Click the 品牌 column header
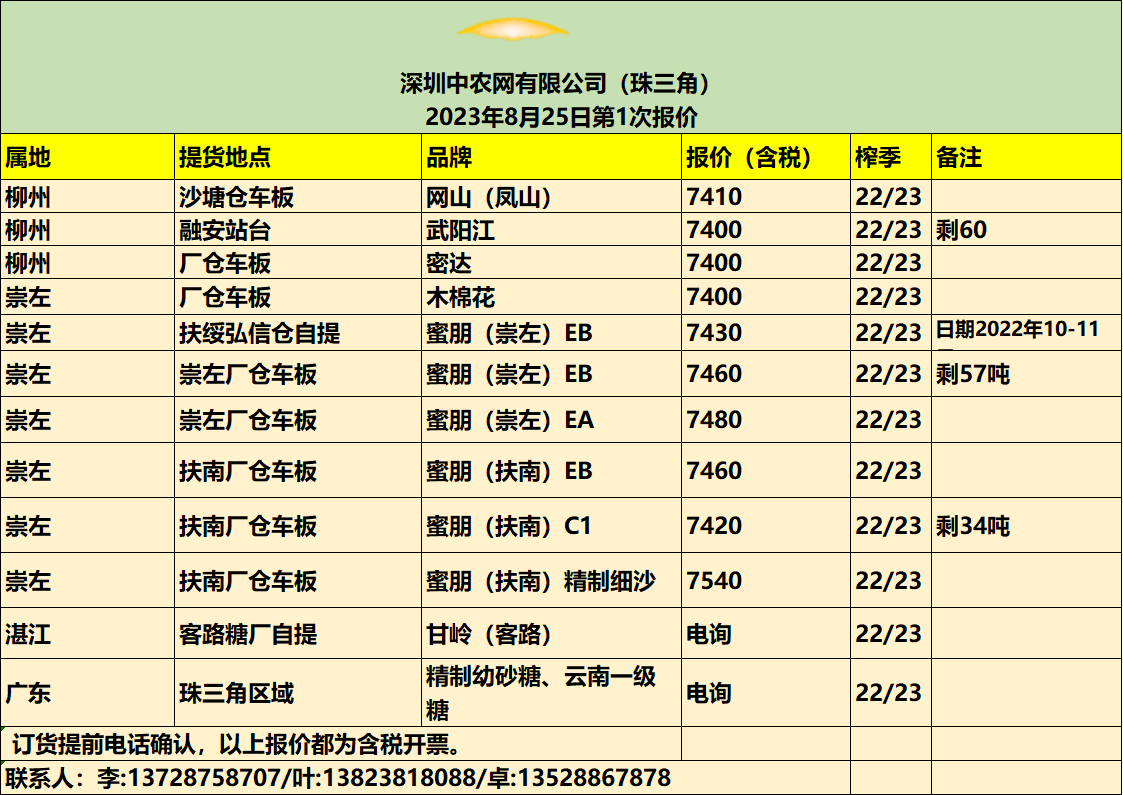1123x795 pixels. click(449, 157)
